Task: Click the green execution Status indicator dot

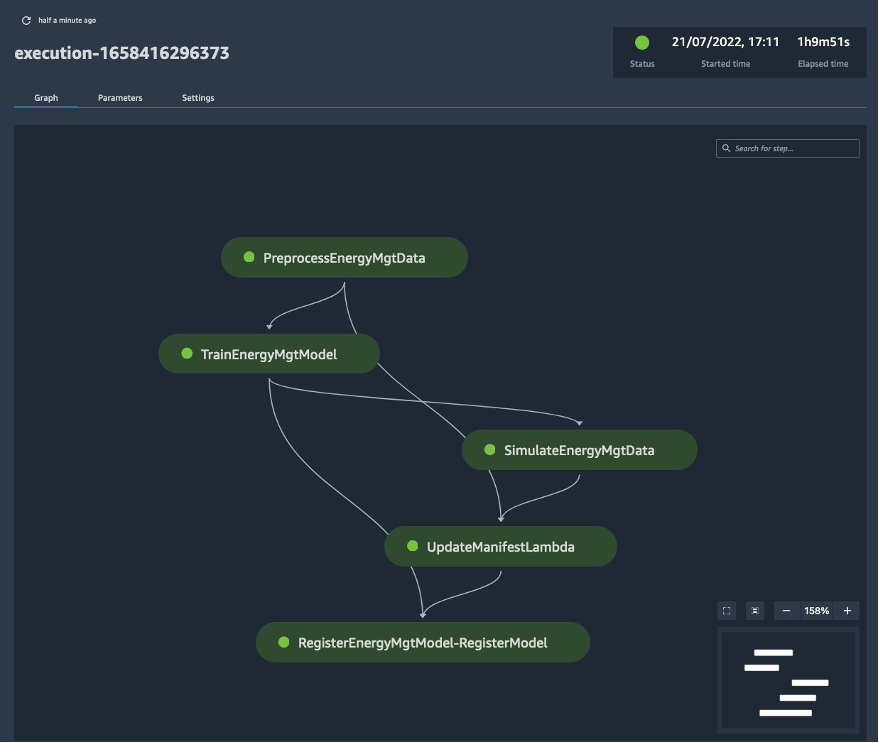Action: point(641,42)
